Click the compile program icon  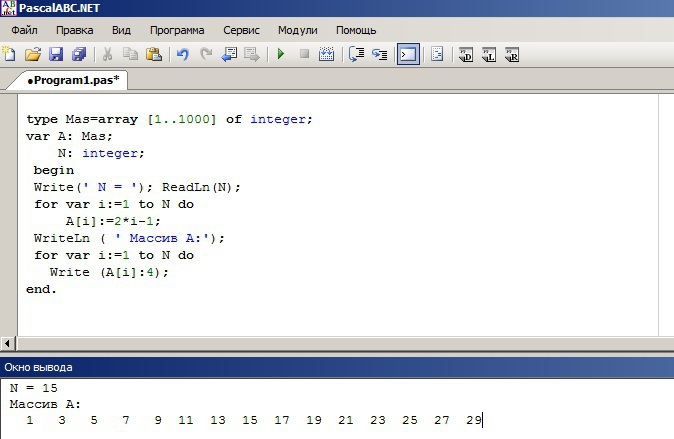click(x=327, y=54)
